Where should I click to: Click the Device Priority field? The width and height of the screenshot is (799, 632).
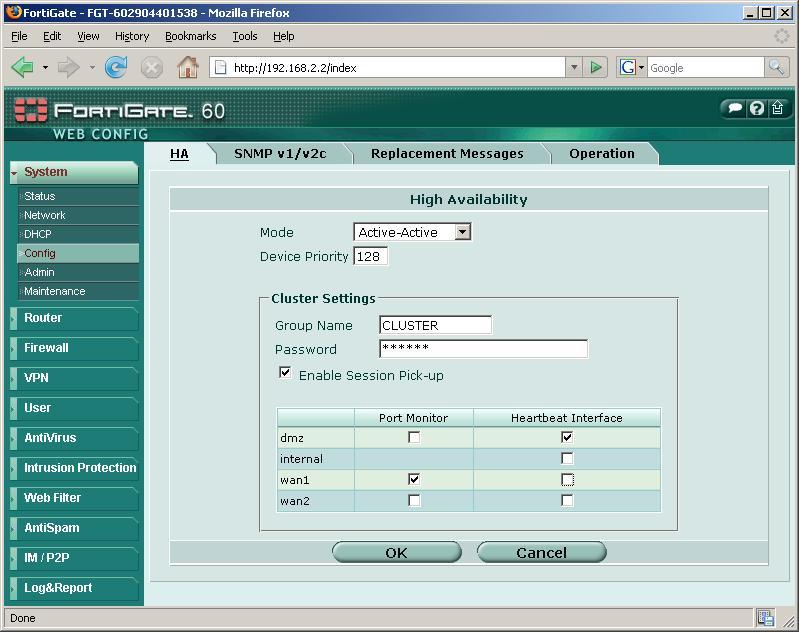370,256
